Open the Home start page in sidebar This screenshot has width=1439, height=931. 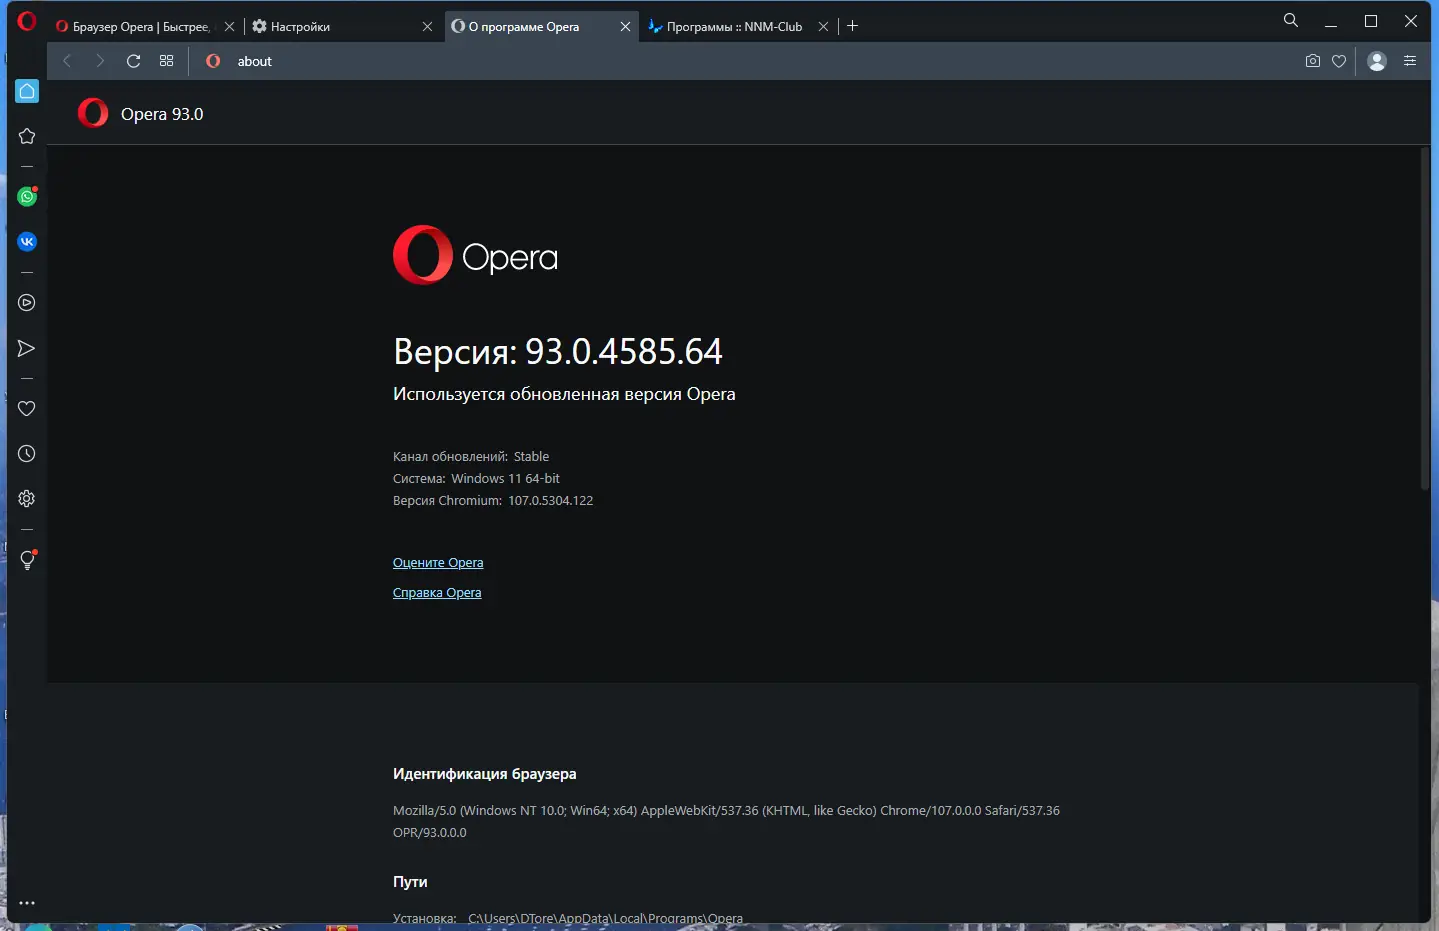pyautogui.click(x=27, y=91)
